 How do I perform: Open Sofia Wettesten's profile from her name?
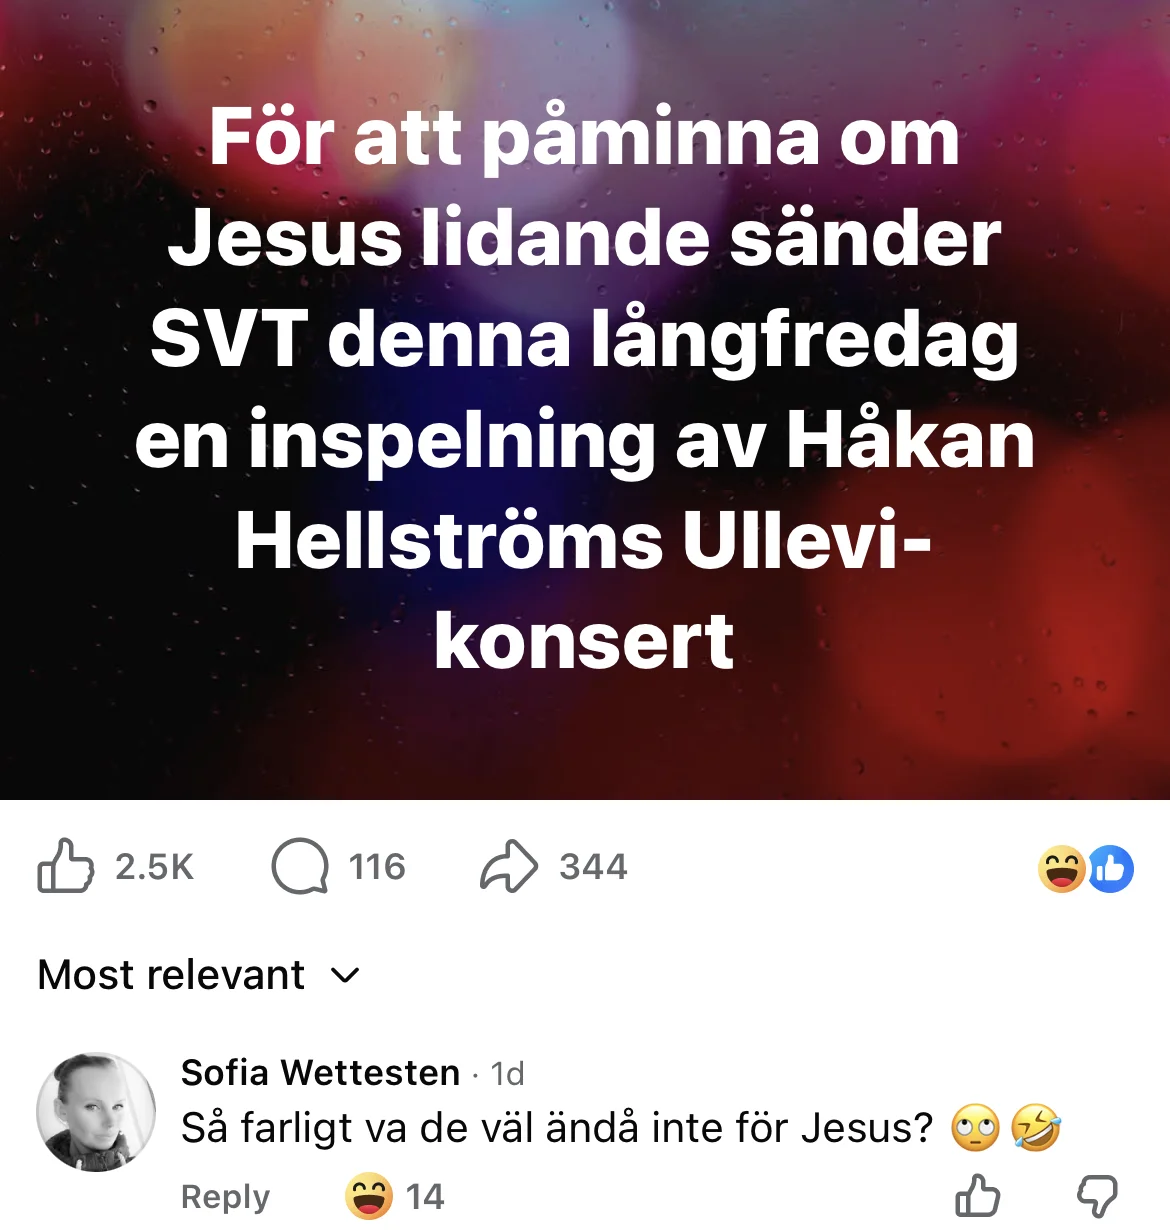tap(320, 1073)
